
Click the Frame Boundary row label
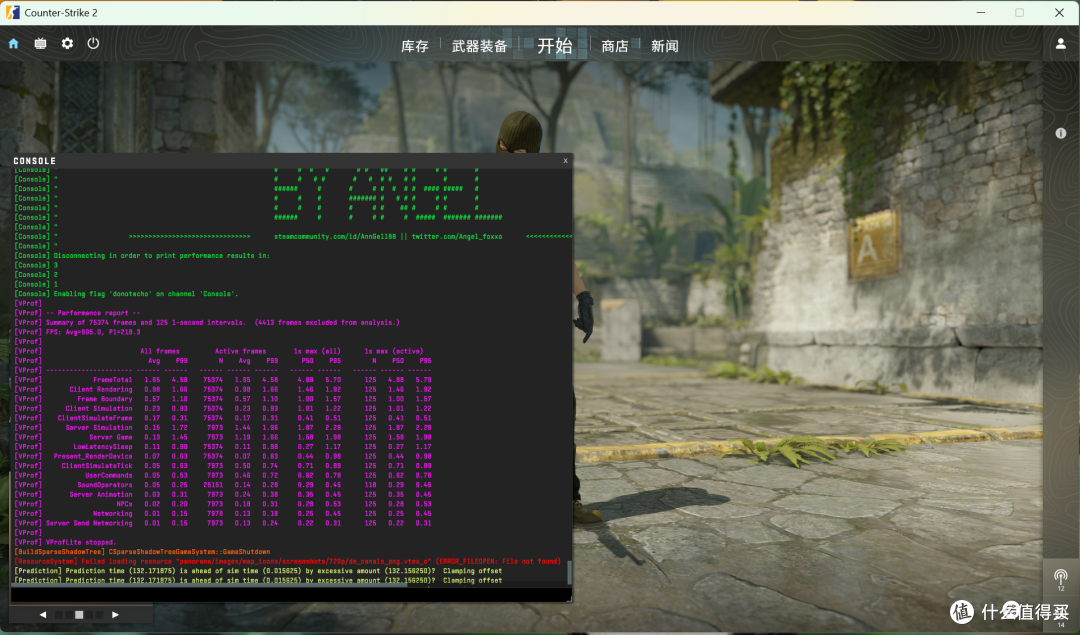(x=105, y=399)
